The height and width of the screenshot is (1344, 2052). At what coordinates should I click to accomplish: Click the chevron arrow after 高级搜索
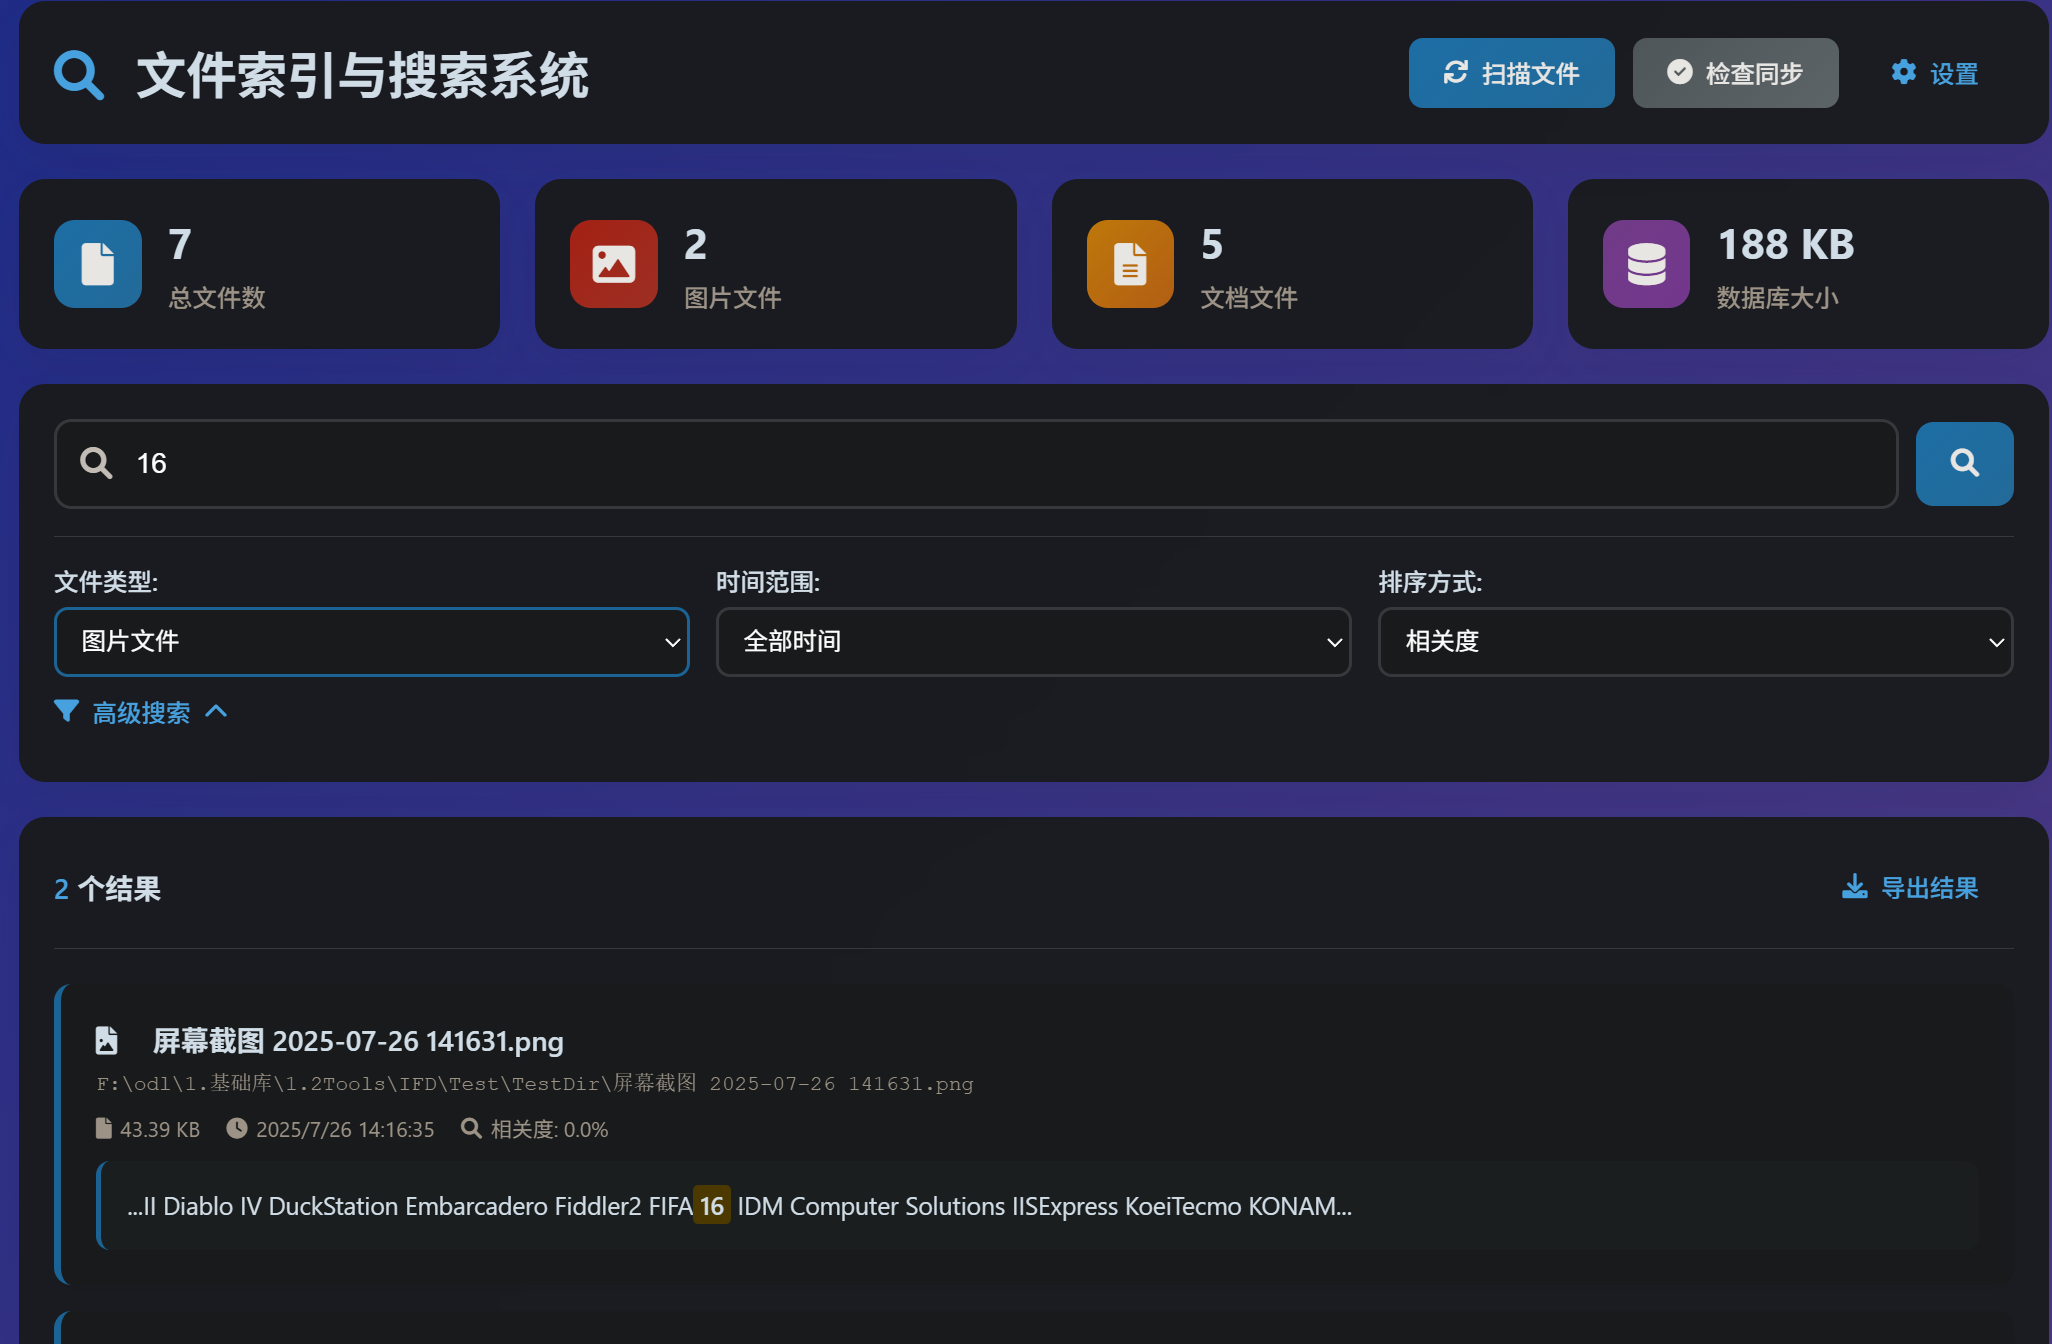tap(216, 712)
